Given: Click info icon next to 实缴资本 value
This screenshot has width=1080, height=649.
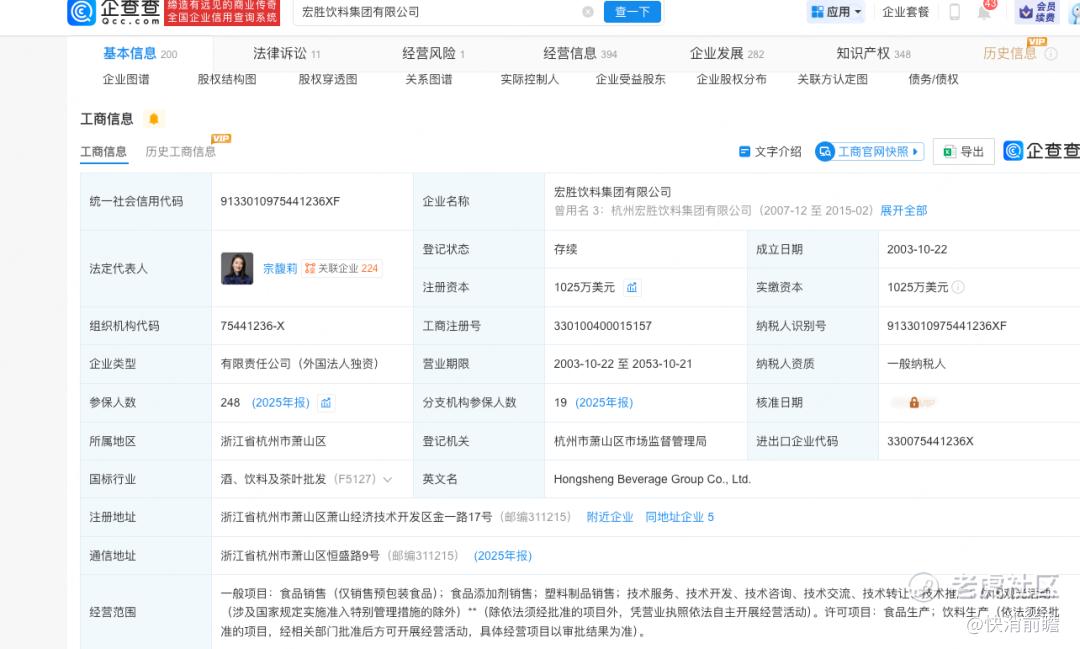Looking at the screenshot, I should coord(958,287).
